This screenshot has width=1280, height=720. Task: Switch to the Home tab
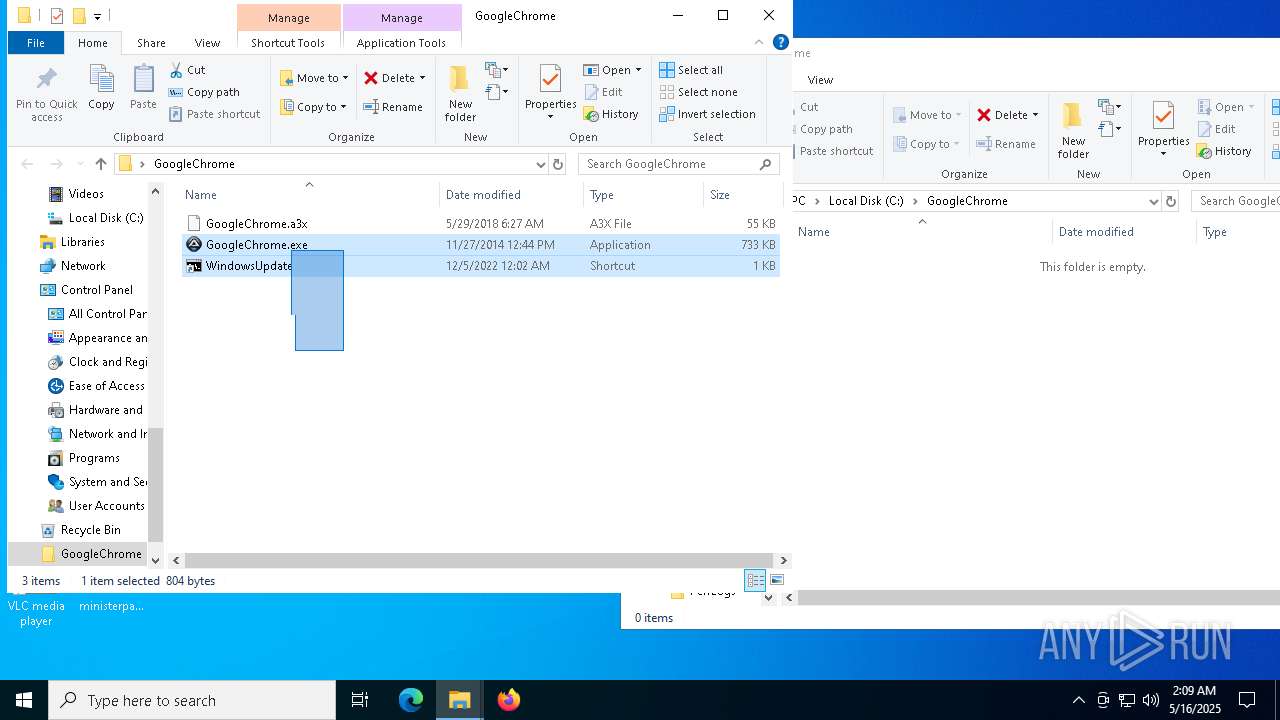(93, 43)
